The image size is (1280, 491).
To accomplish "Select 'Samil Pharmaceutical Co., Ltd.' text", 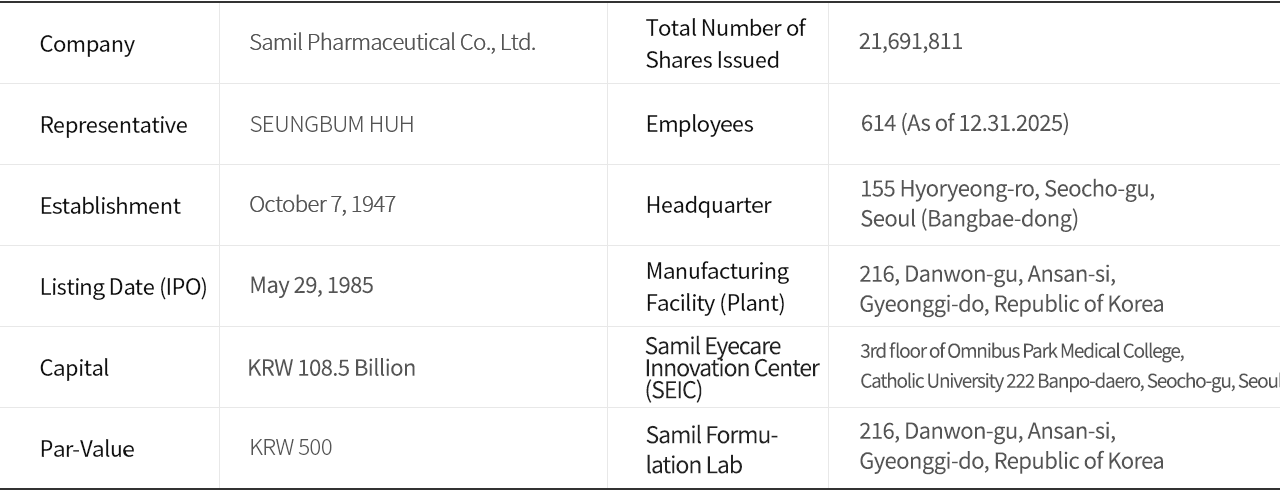I will (x=392, y=43).
